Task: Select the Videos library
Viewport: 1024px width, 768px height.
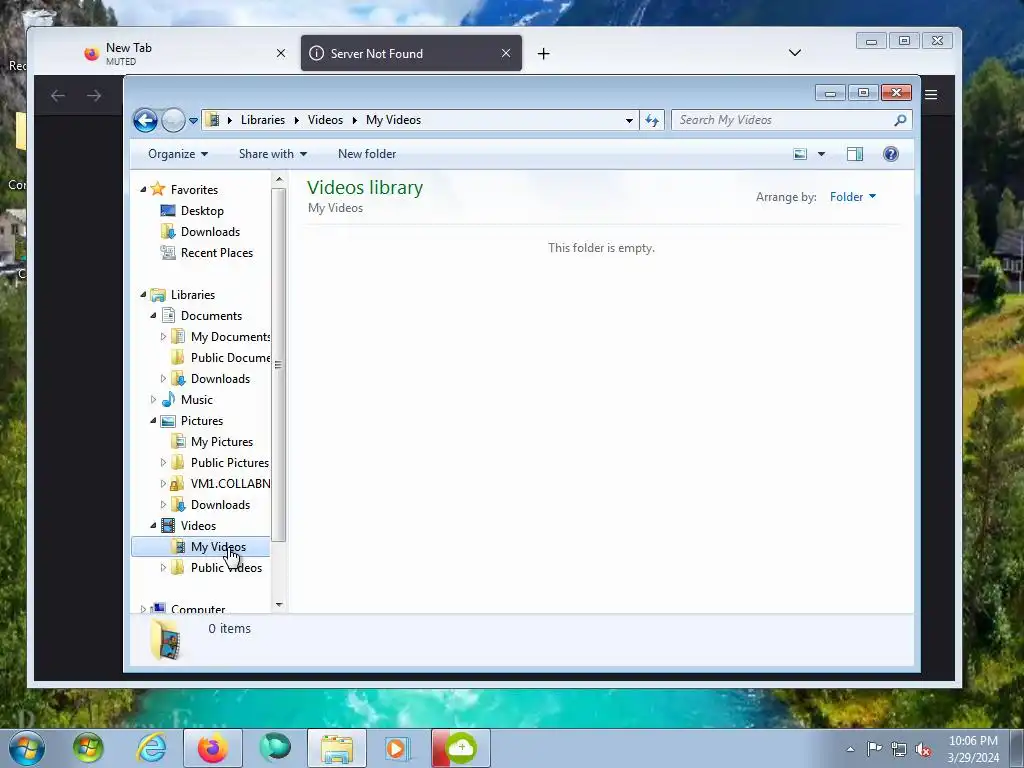Action: pyautogui.click(x=198, y=526)
